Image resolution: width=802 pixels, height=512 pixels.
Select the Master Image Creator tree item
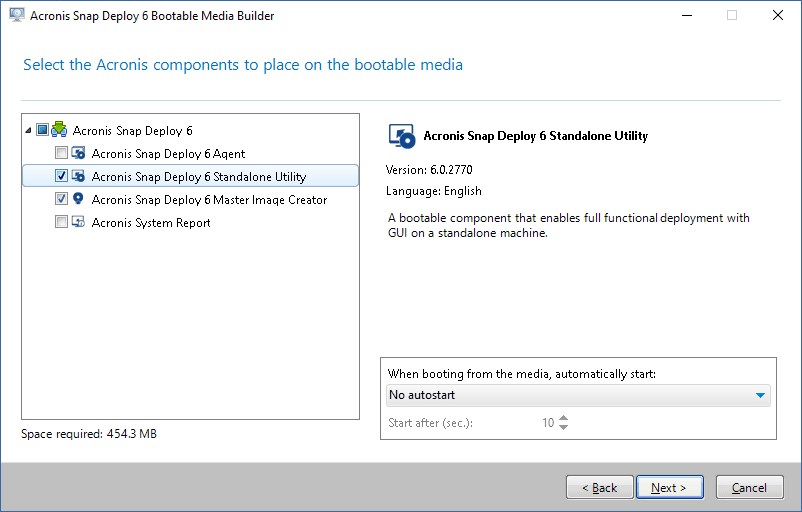209,199
